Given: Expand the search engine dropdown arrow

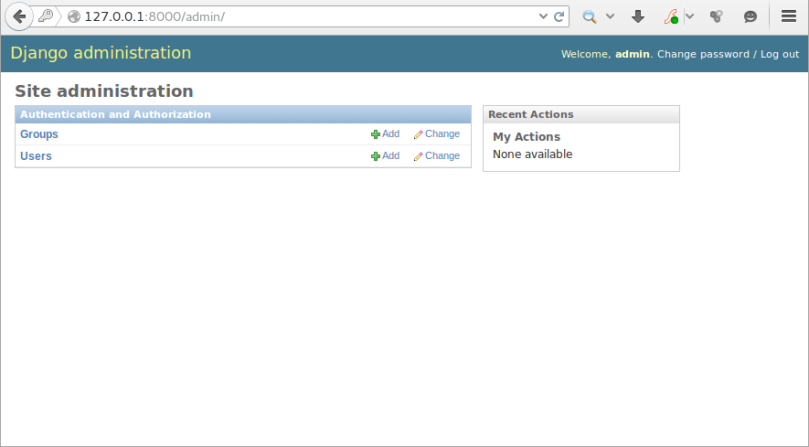Looking at the screenshot, I should click(610, 17).
